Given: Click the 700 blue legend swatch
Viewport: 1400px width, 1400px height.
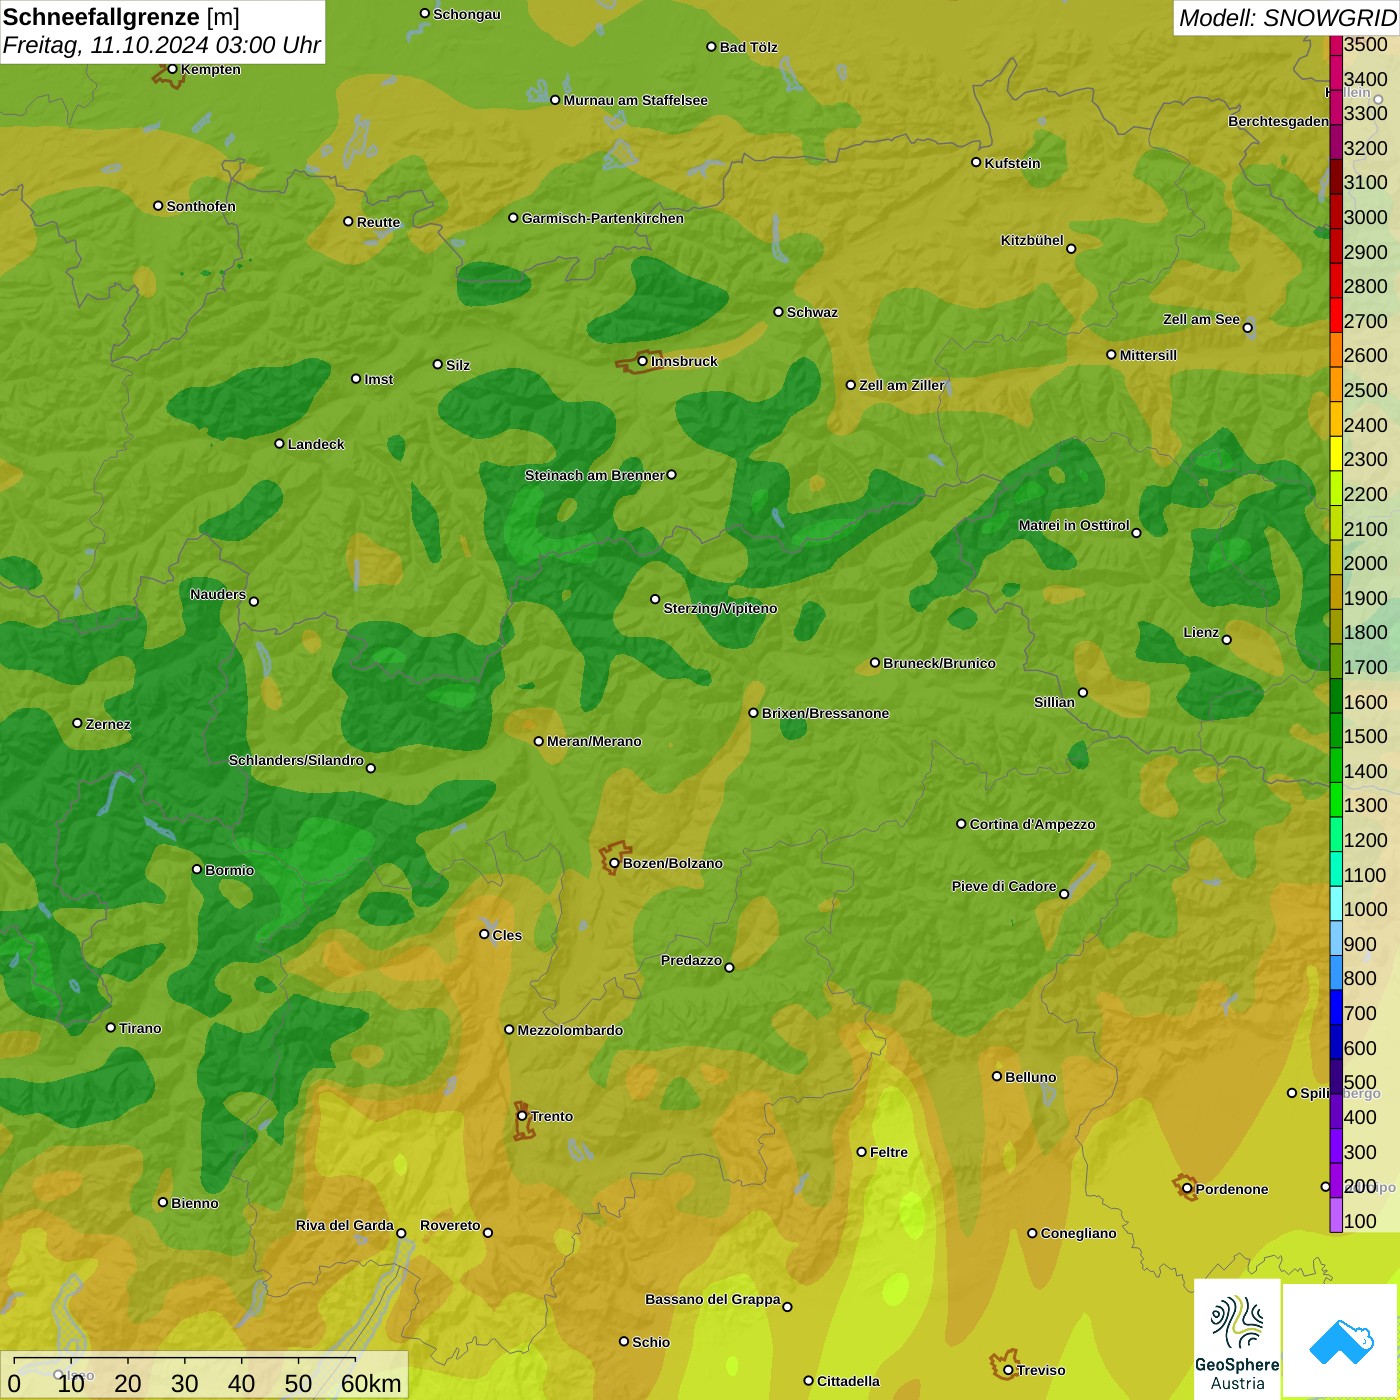Looking at the screenshot, I should [x=1336, y=1007].
